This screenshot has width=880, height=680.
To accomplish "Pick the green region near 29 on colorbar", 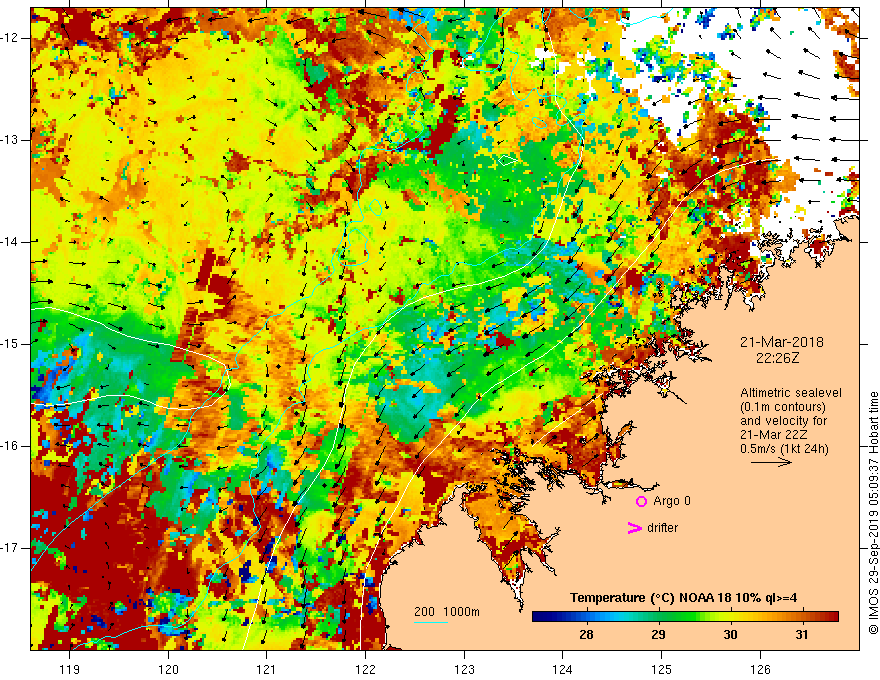I will tap(658, 617).
